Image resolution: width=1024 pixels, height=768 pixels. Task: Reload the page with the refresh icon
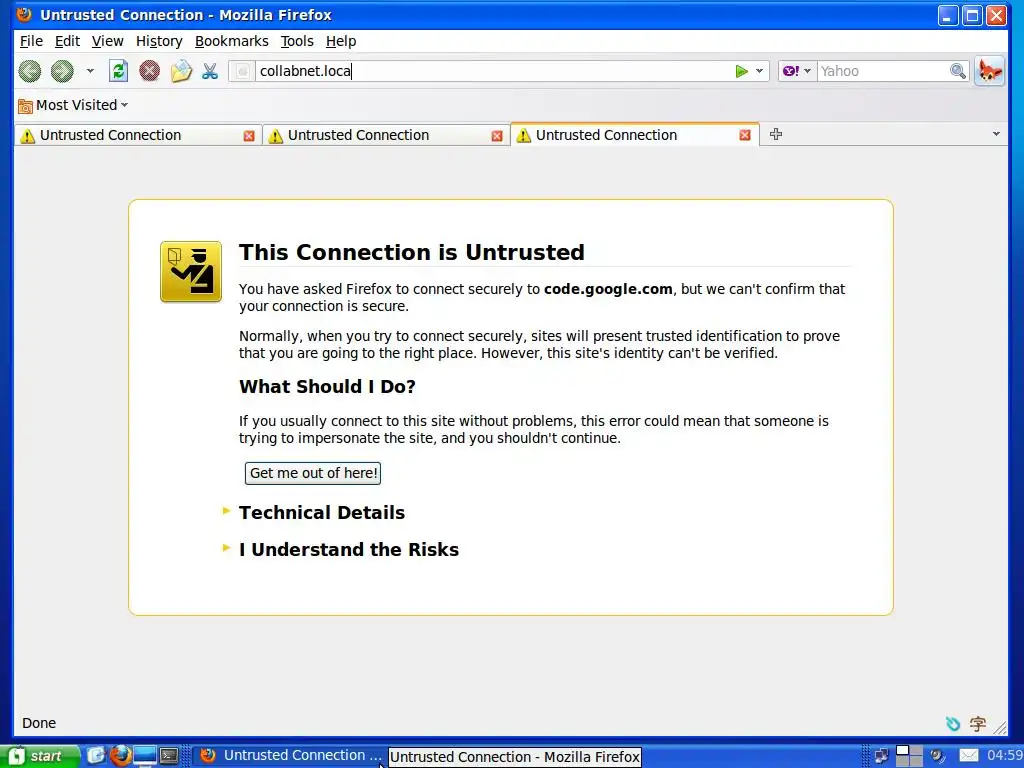click(118, 71)
